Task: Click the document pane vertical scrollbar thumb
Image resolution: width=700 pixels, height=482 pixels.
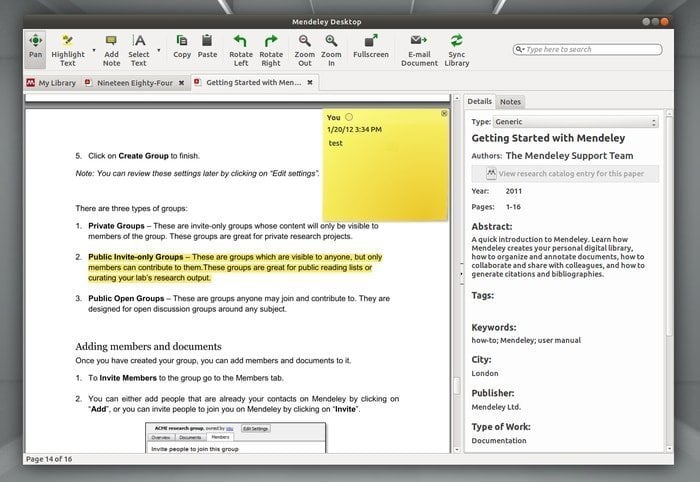Action: point(457,386)
